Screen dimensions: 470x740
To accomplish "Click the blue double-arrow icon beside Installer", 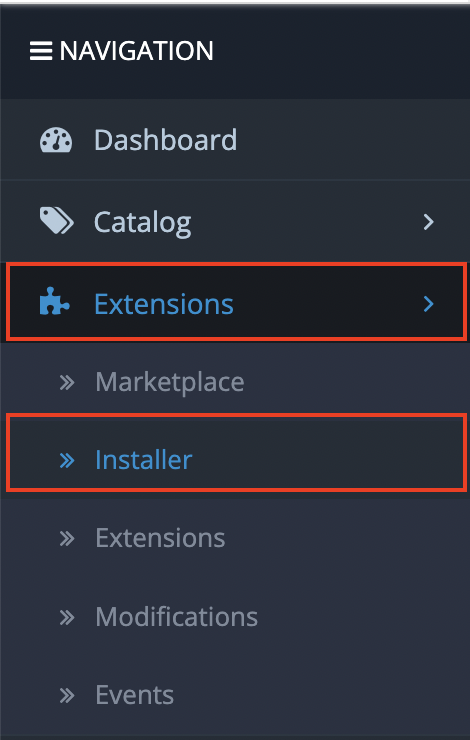I will (67, 460).
